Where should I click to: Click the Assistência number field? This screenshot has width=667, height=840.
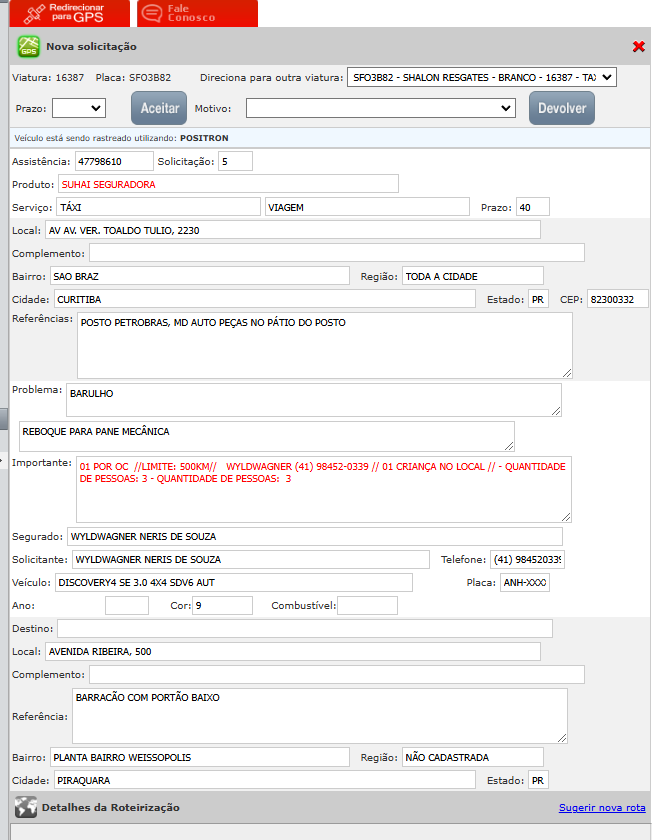pyautogui.click(x=113, y=161)
